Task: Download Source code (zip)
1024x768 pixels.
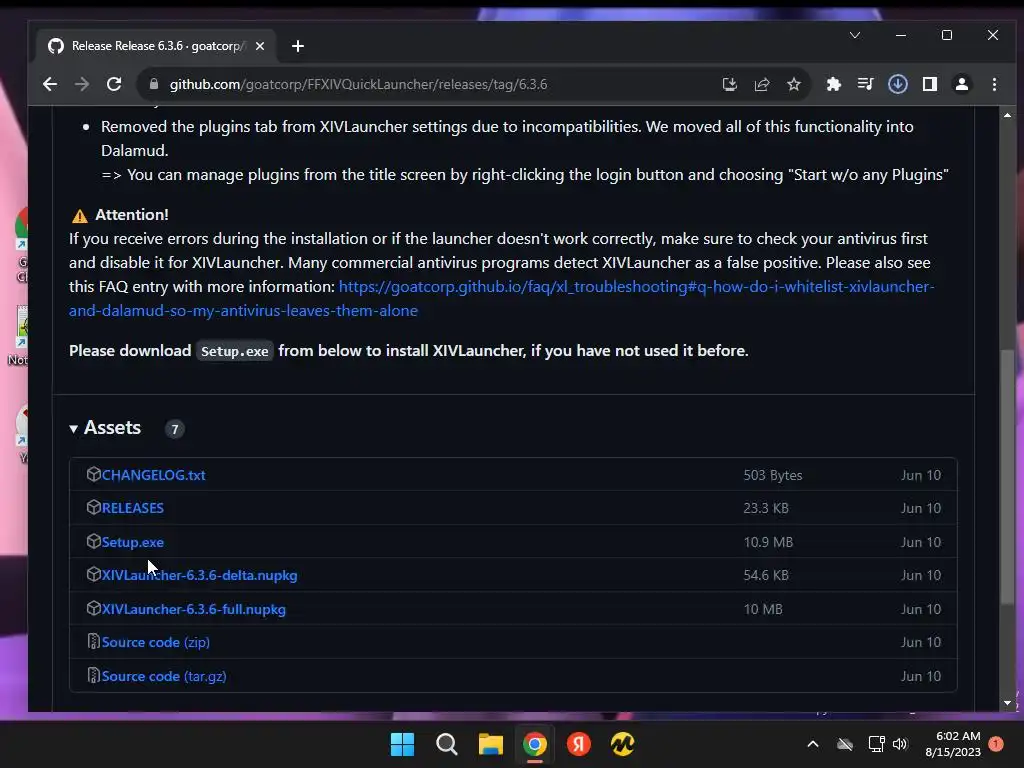Action: [155, 643]
